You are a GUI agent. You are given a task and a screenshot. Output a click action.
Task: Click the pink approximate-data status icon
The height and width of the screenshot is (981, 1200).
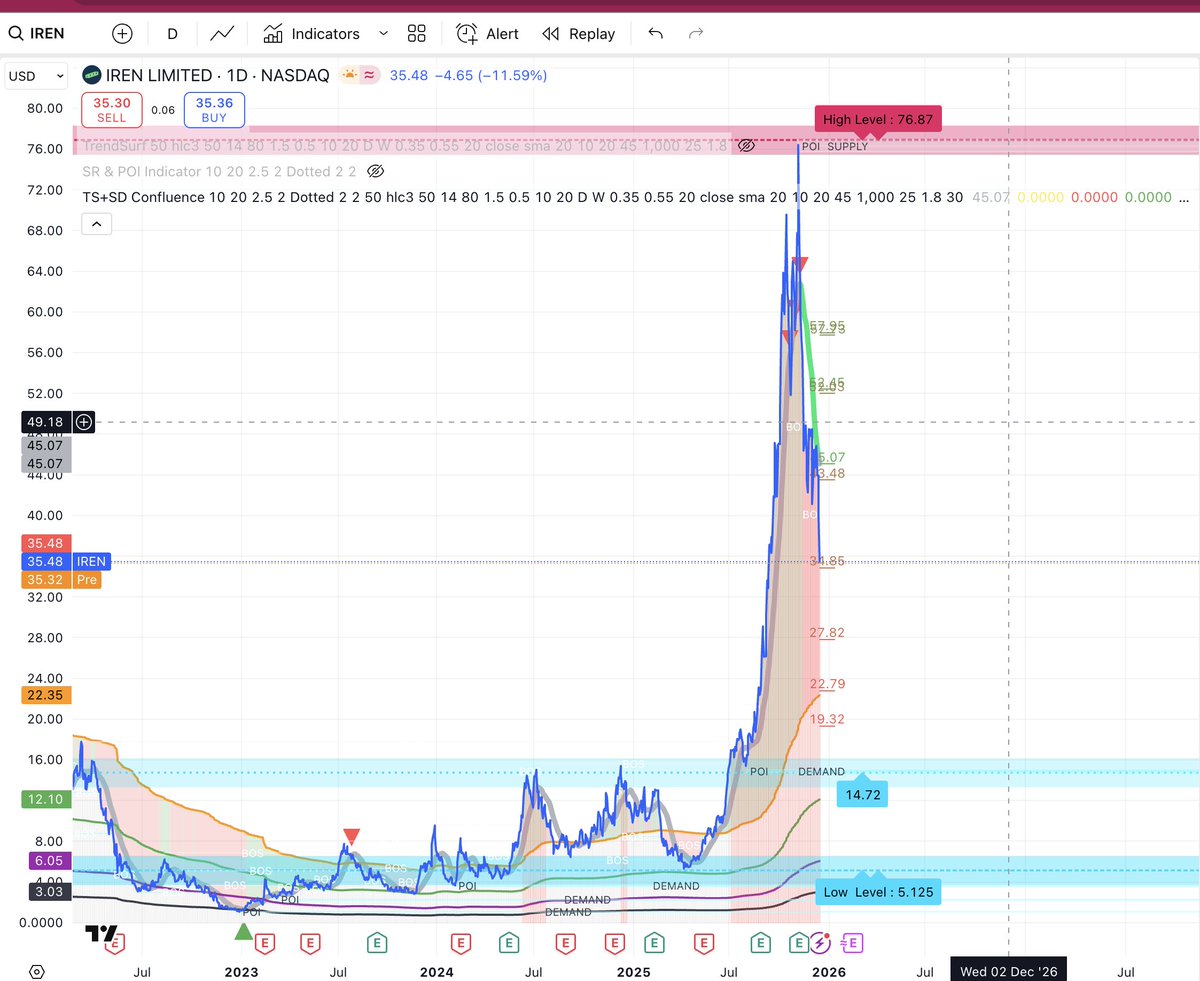(x=369, y=75)
